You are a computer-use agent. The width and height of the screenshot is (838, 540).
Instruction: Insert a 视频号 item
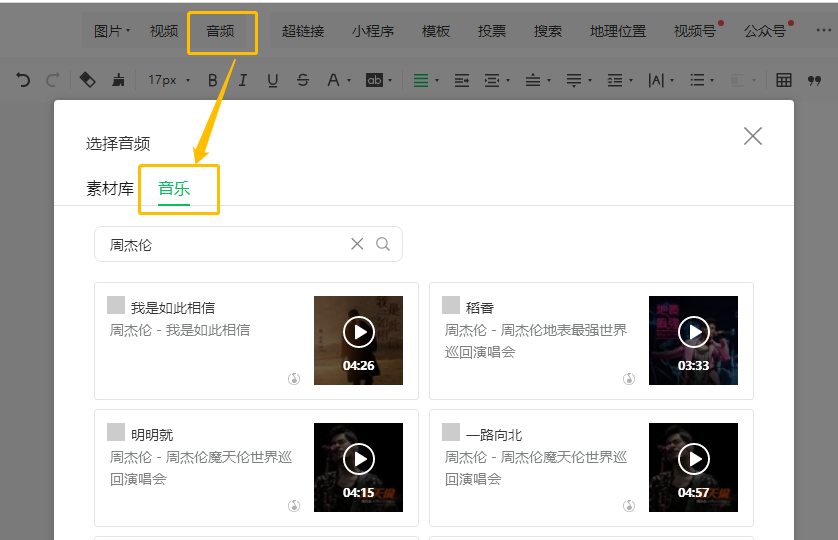[x=695, y=31]
